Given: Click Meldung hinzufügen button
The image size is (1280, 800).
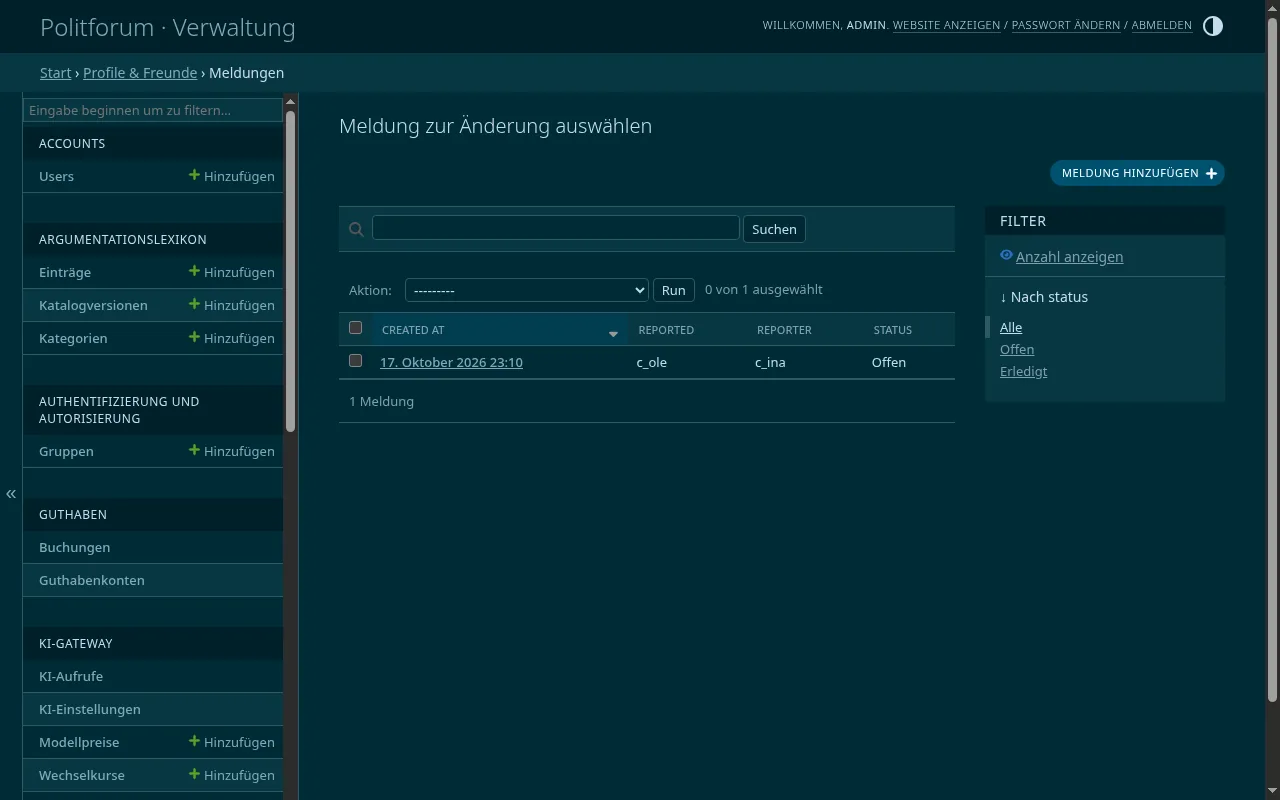Looking at the screenshot, I should point(1137,173).
